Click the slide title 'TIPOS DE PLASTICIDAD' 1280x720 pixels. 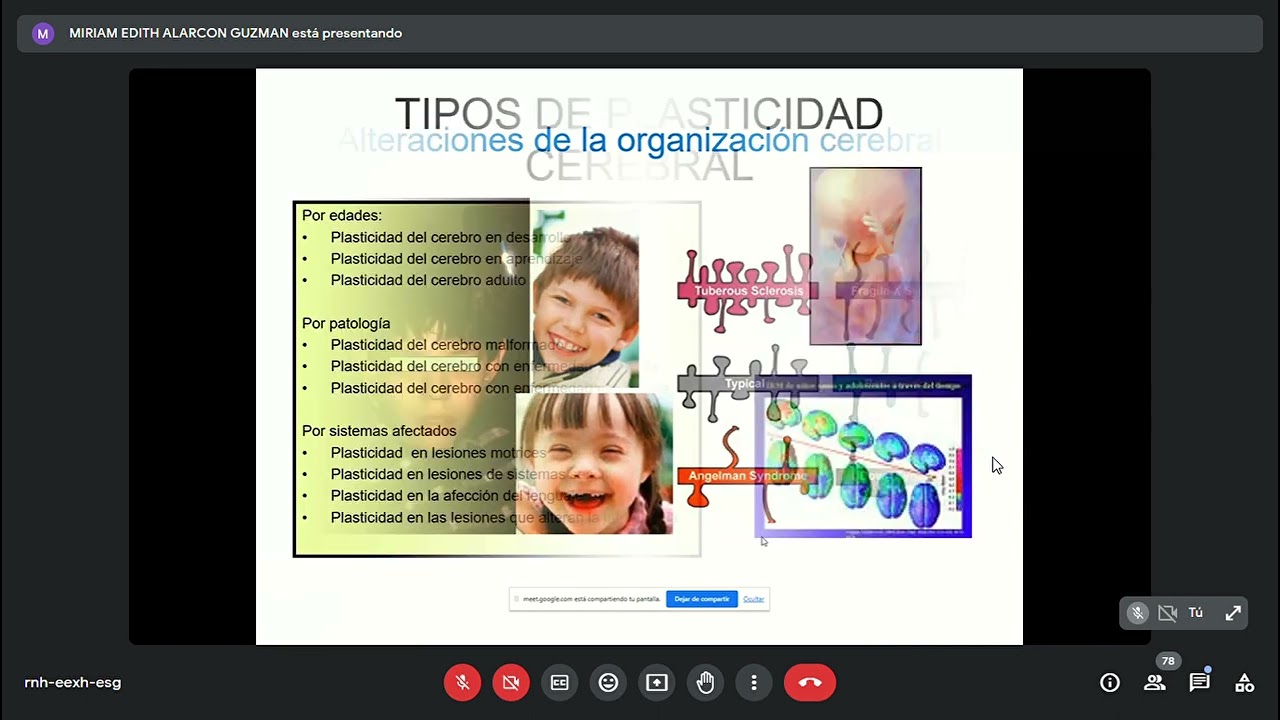[639, 114]
